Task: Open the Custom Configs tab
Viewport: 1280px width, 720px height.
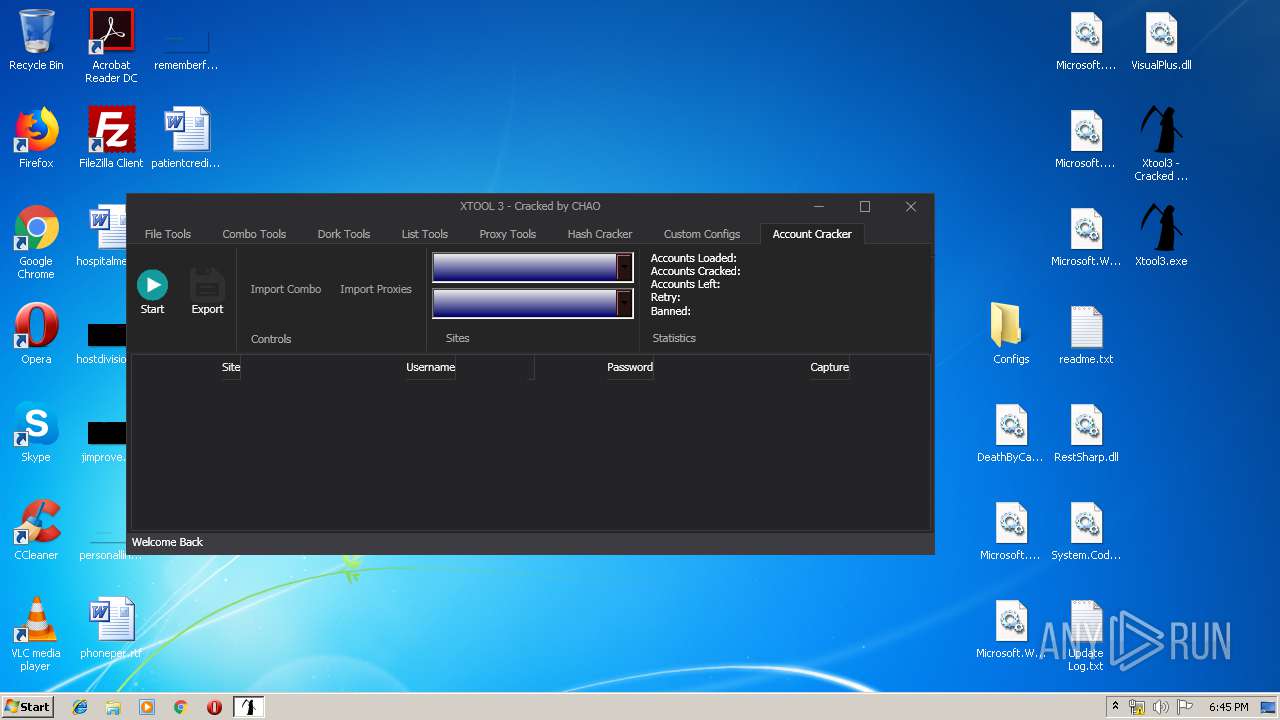Action: [702, 234]
